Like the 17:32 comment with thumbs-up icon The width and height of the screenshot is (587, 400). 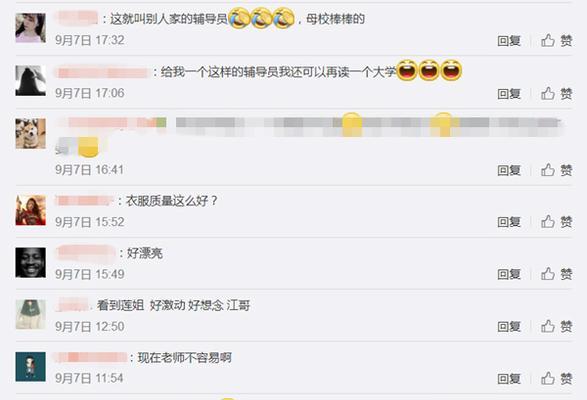557,40
